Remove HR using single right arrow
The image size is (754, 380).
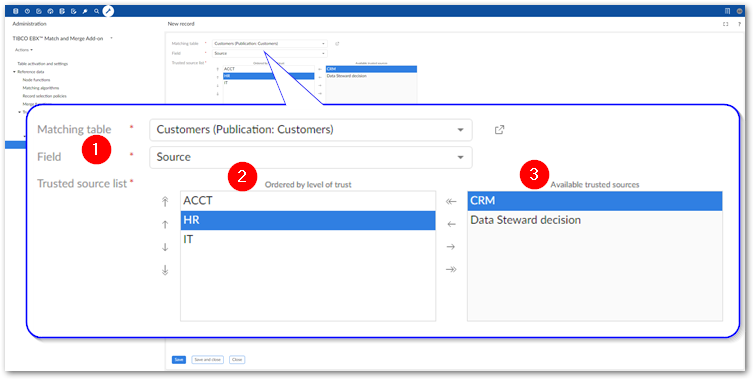tap(451, 247)
